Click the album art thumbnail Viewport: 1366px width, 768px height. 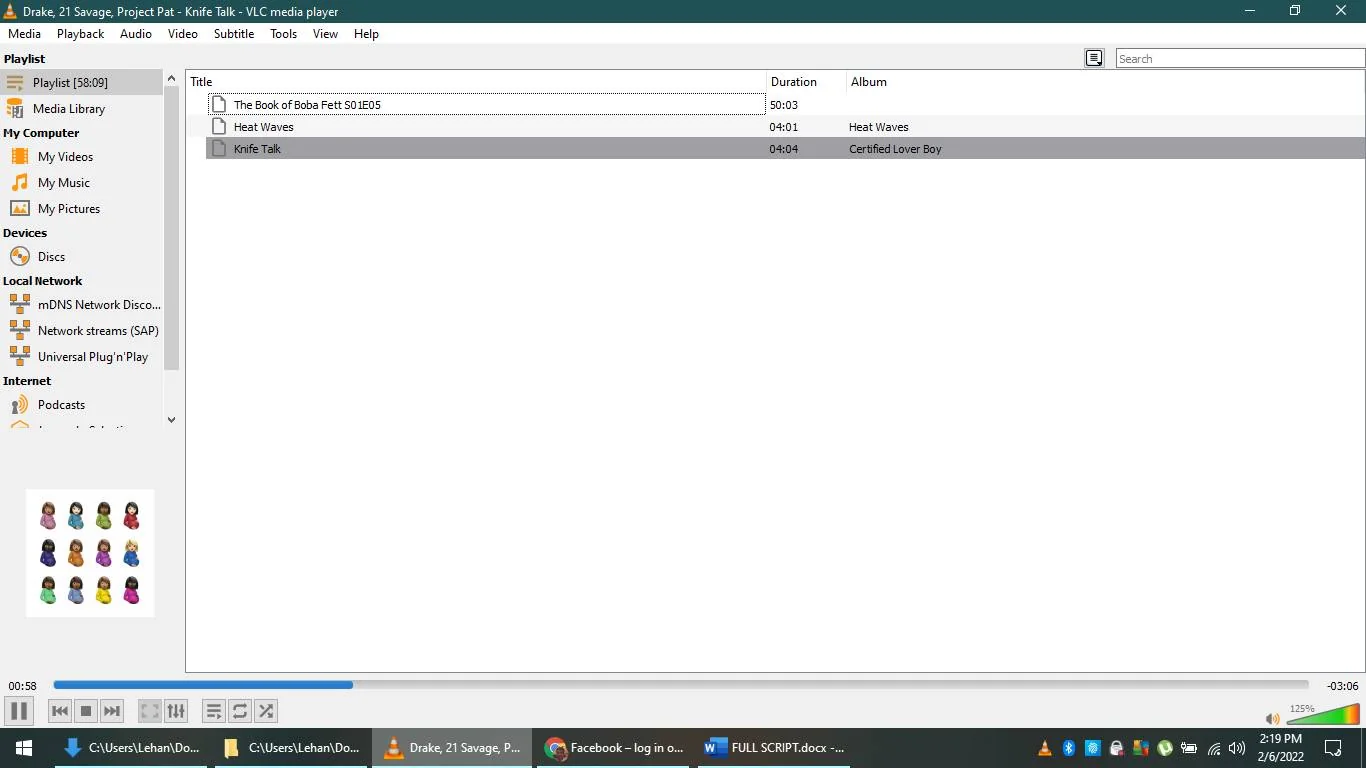click(90, 553)
